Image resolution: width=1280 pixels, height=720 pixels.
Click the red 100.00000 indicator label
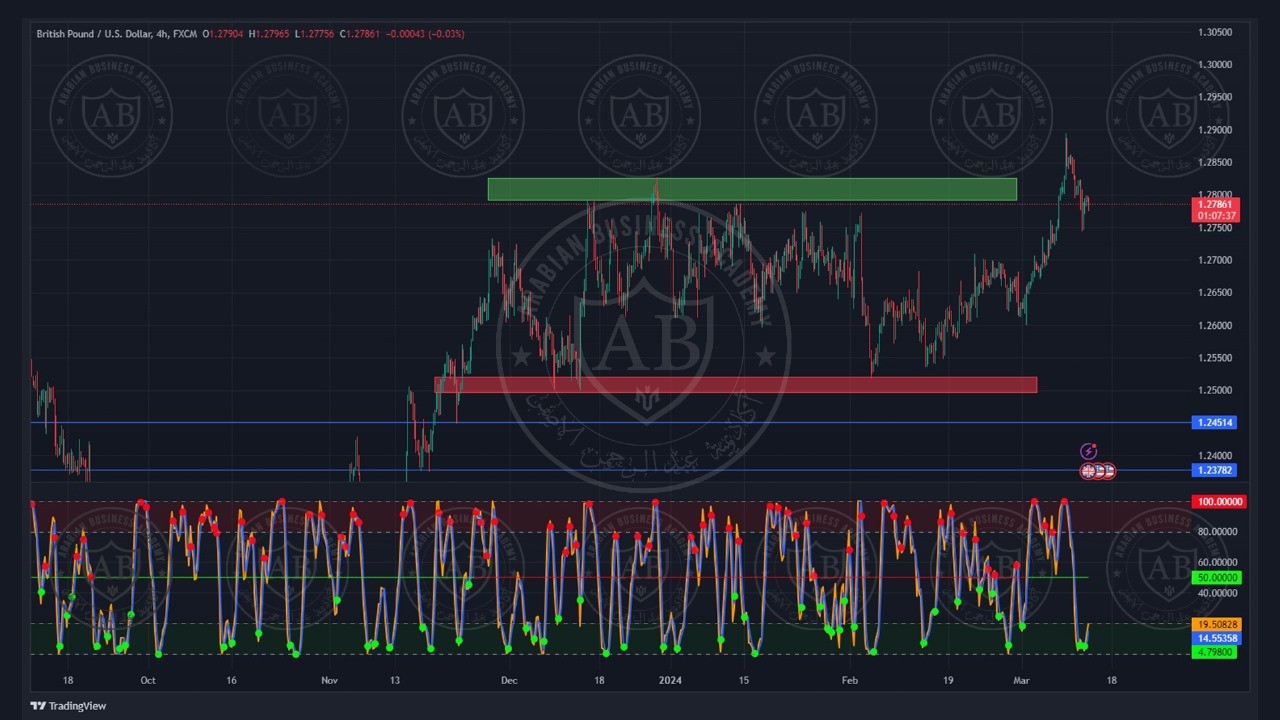(x=1219, y=501)
